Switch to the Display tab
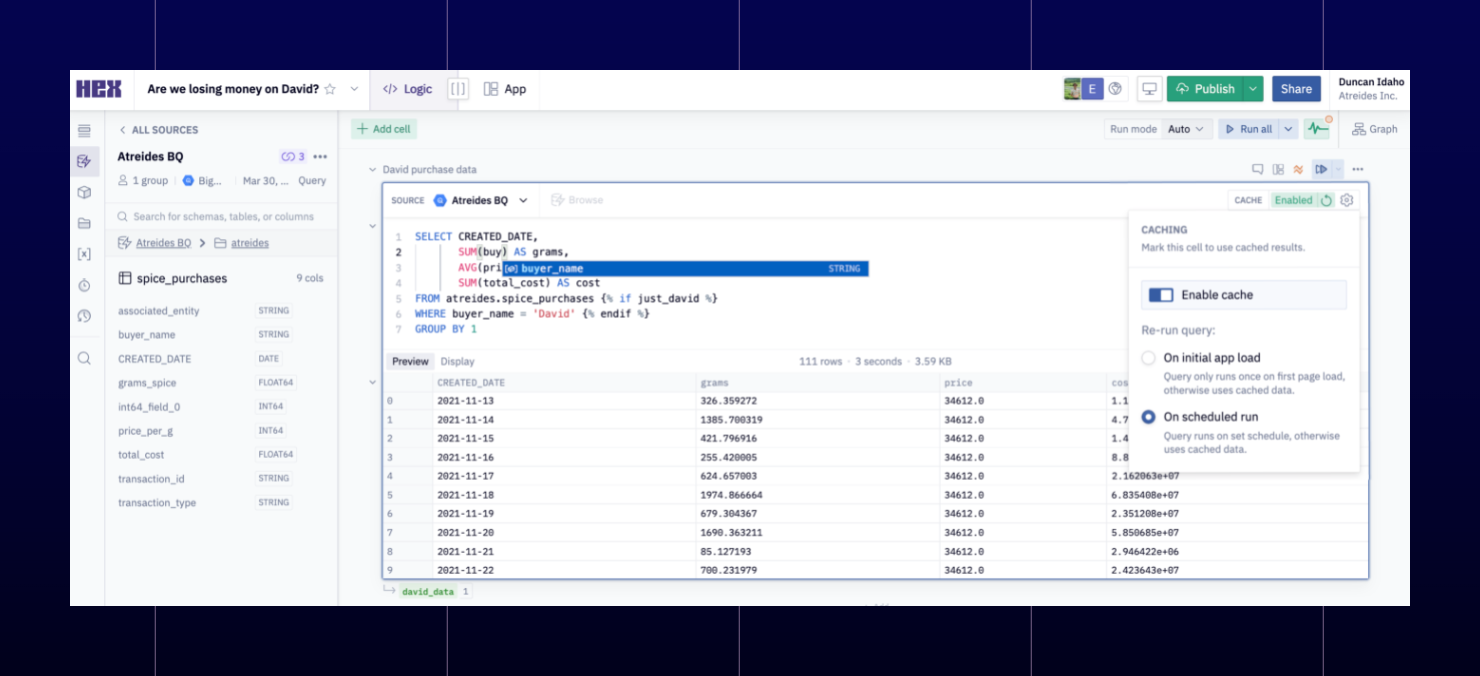Screen dimensions: 1480x676 [458, 362]
